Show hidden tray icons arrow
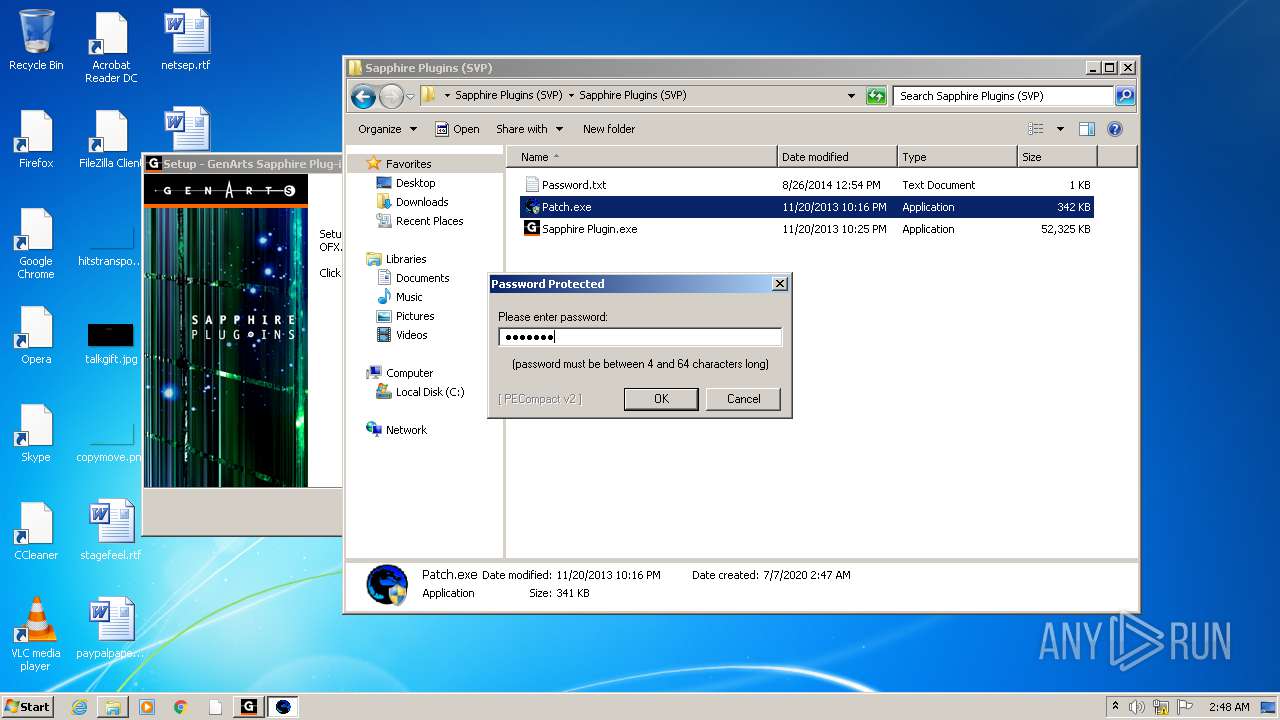The width and height of the screenshot is (1280, 720). click(1115, 707)
